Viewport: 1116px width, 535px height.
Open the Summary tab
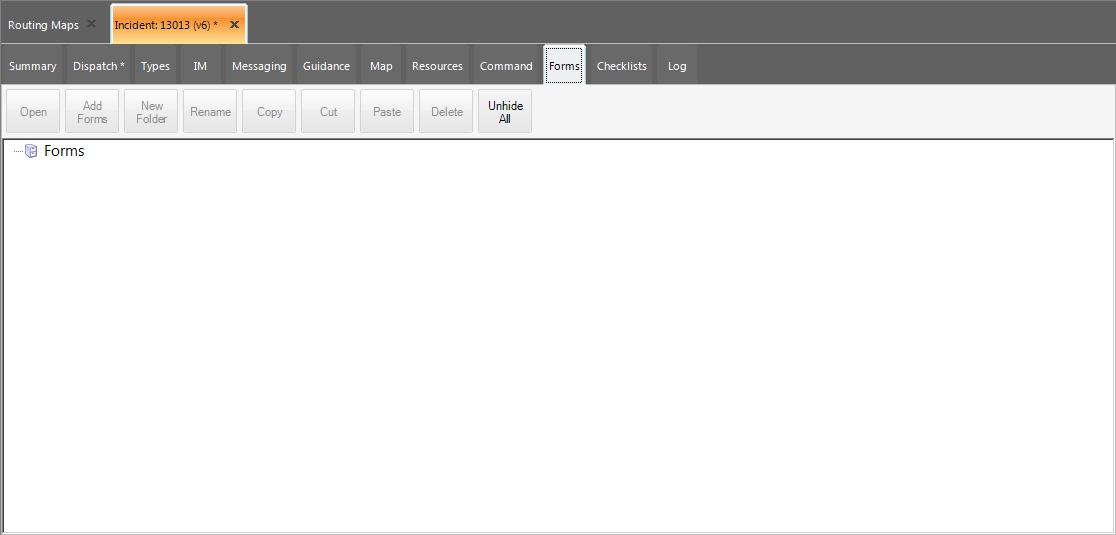(x=32, y=65)
